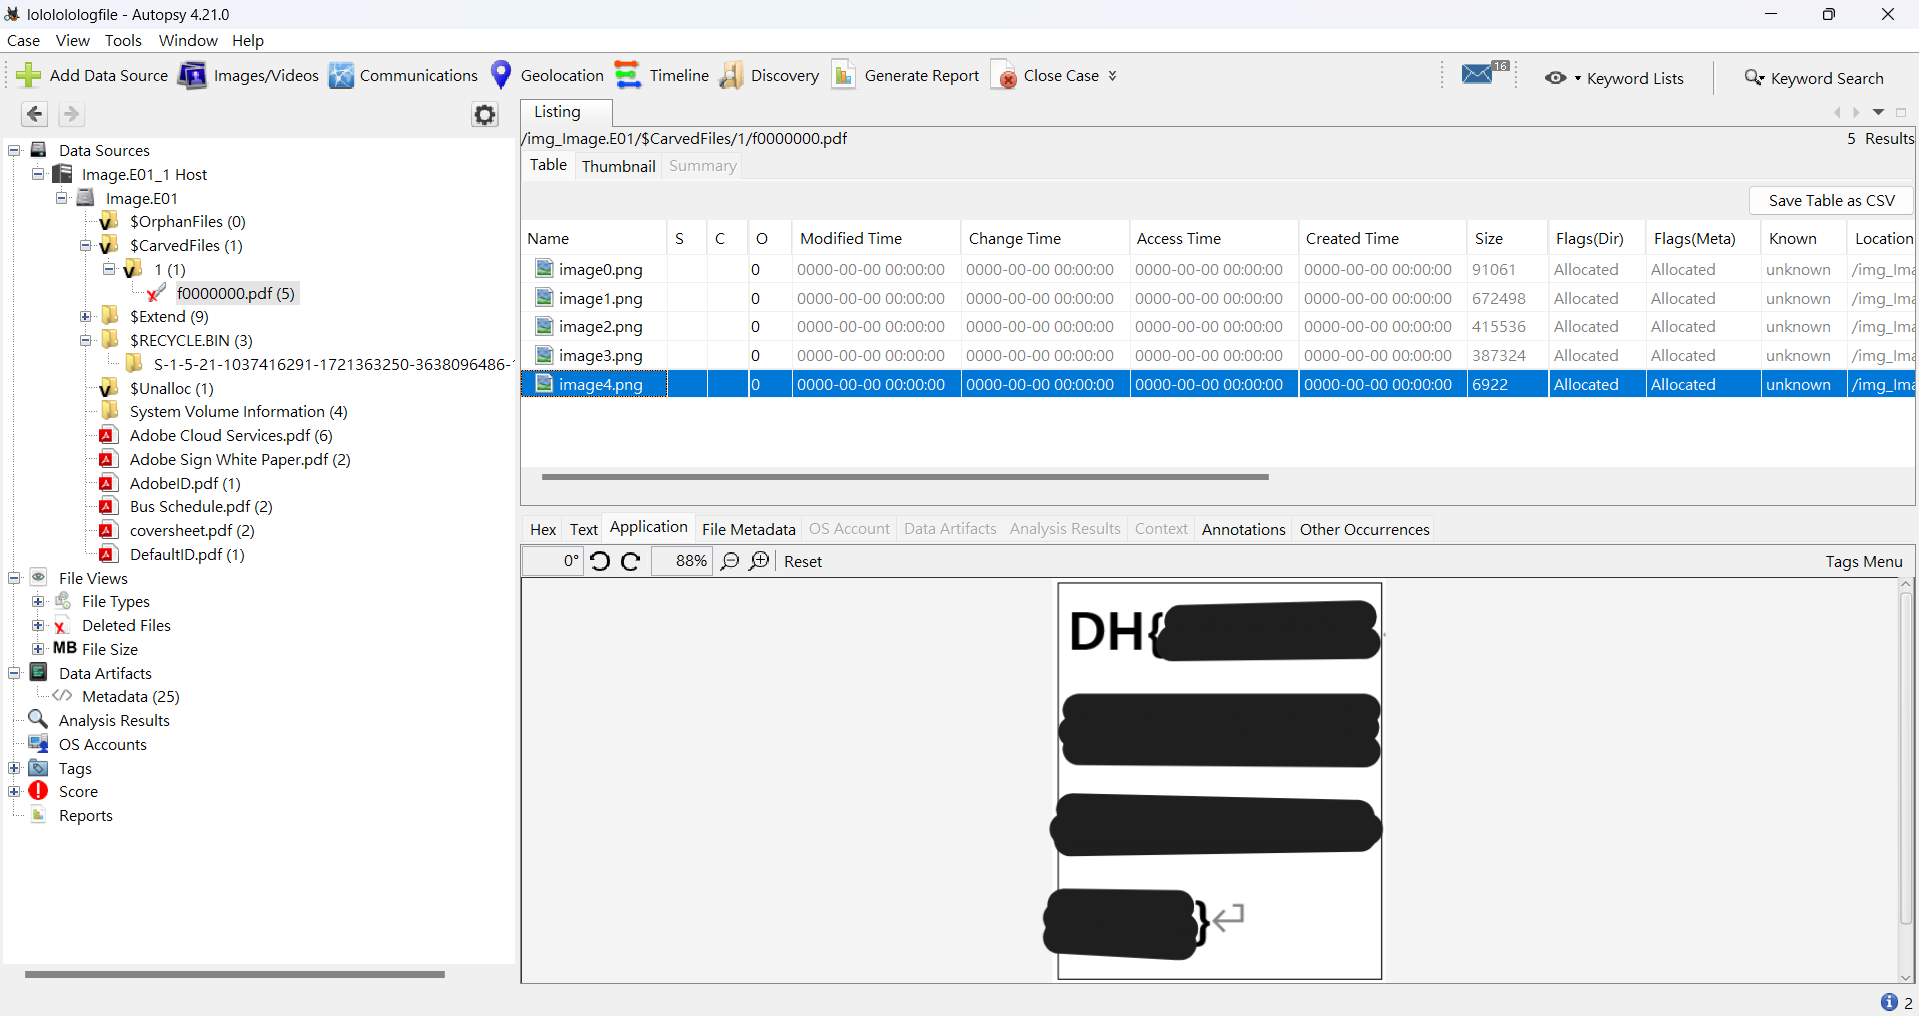Collapse the $CarvedFiles folder
The width and height of the screenshot is (1919, 1016).
(86, 246)
